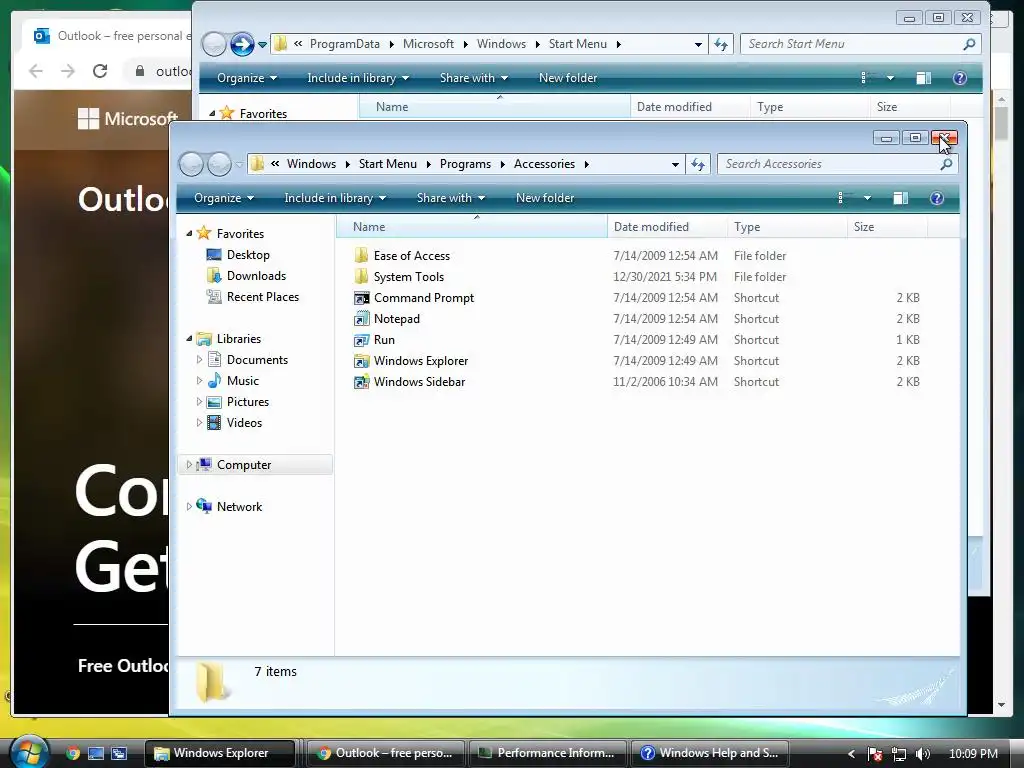Open address bar history dropdown in Accessories window
Screen dimensions: 1024x768
coord(675,165)
